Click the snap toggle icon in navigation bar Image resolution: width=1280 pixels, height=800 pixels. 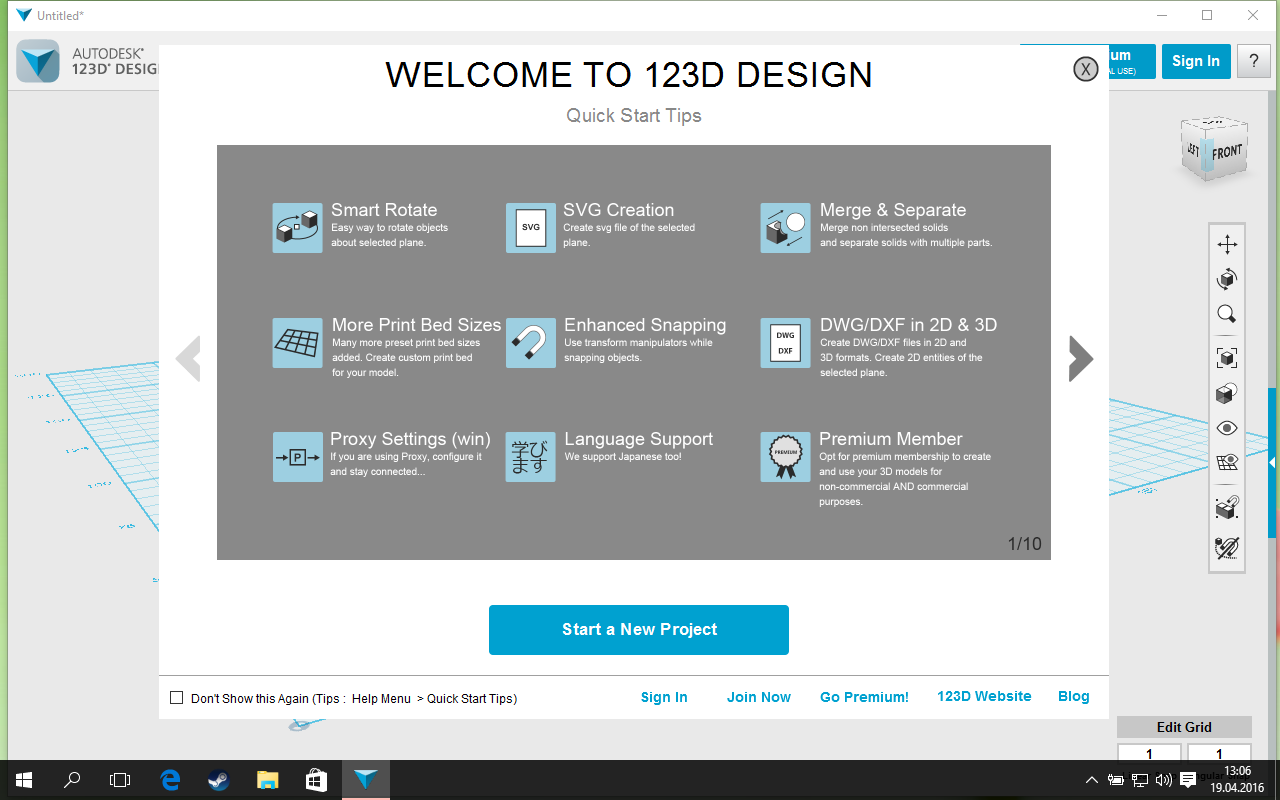tap(1227, 507)
